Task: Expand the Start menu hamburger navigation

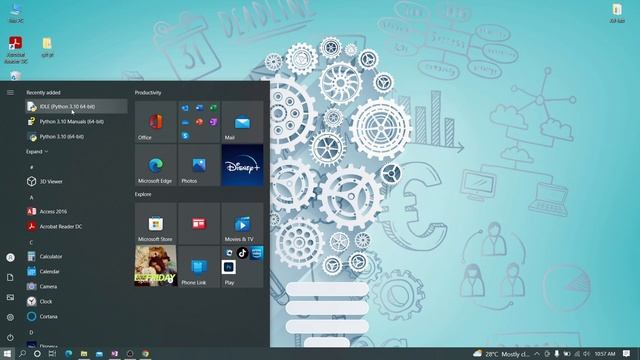Action: pyautogui.click(x=10, y=93)
